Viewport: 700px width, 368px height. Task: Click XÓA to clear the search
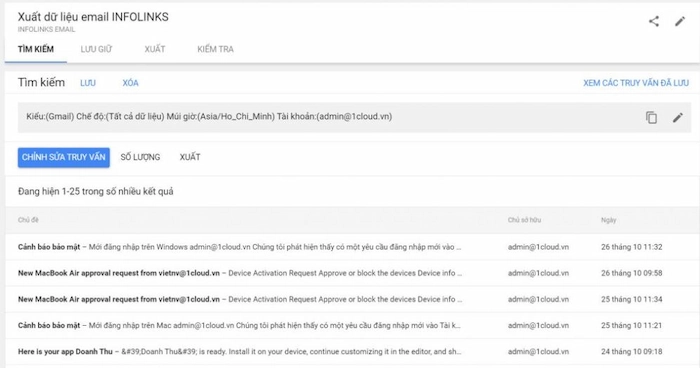click(x=130, y=83)
